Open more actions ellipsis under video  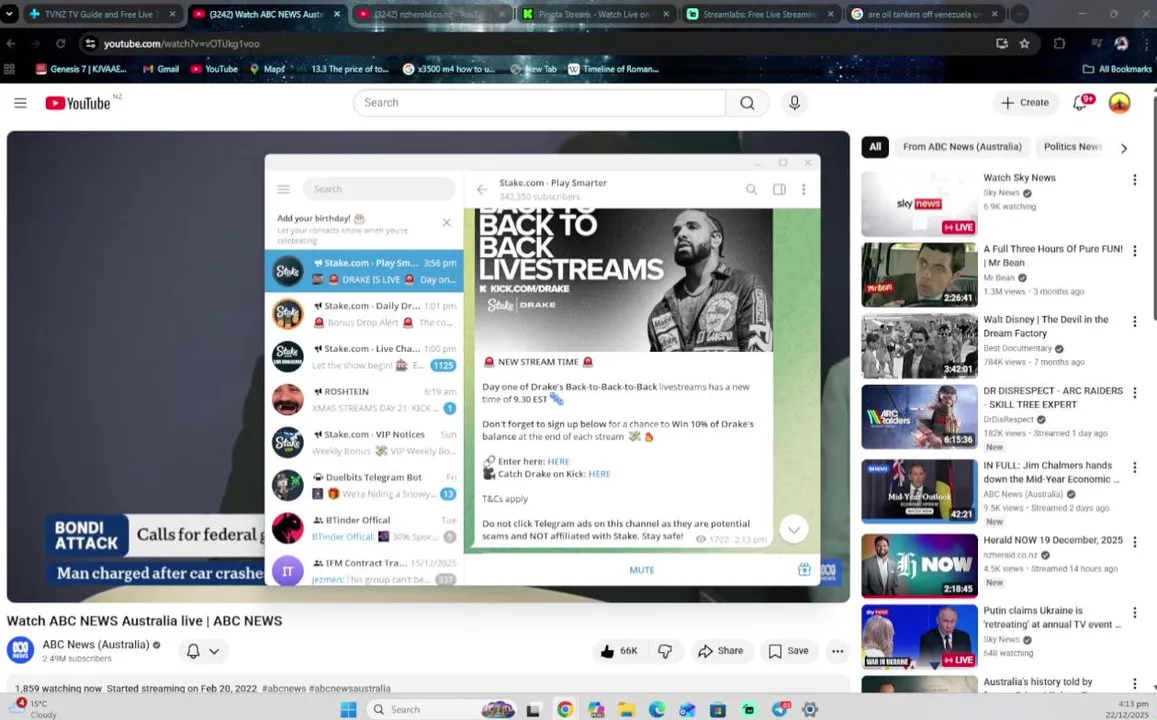click(837, 651)
